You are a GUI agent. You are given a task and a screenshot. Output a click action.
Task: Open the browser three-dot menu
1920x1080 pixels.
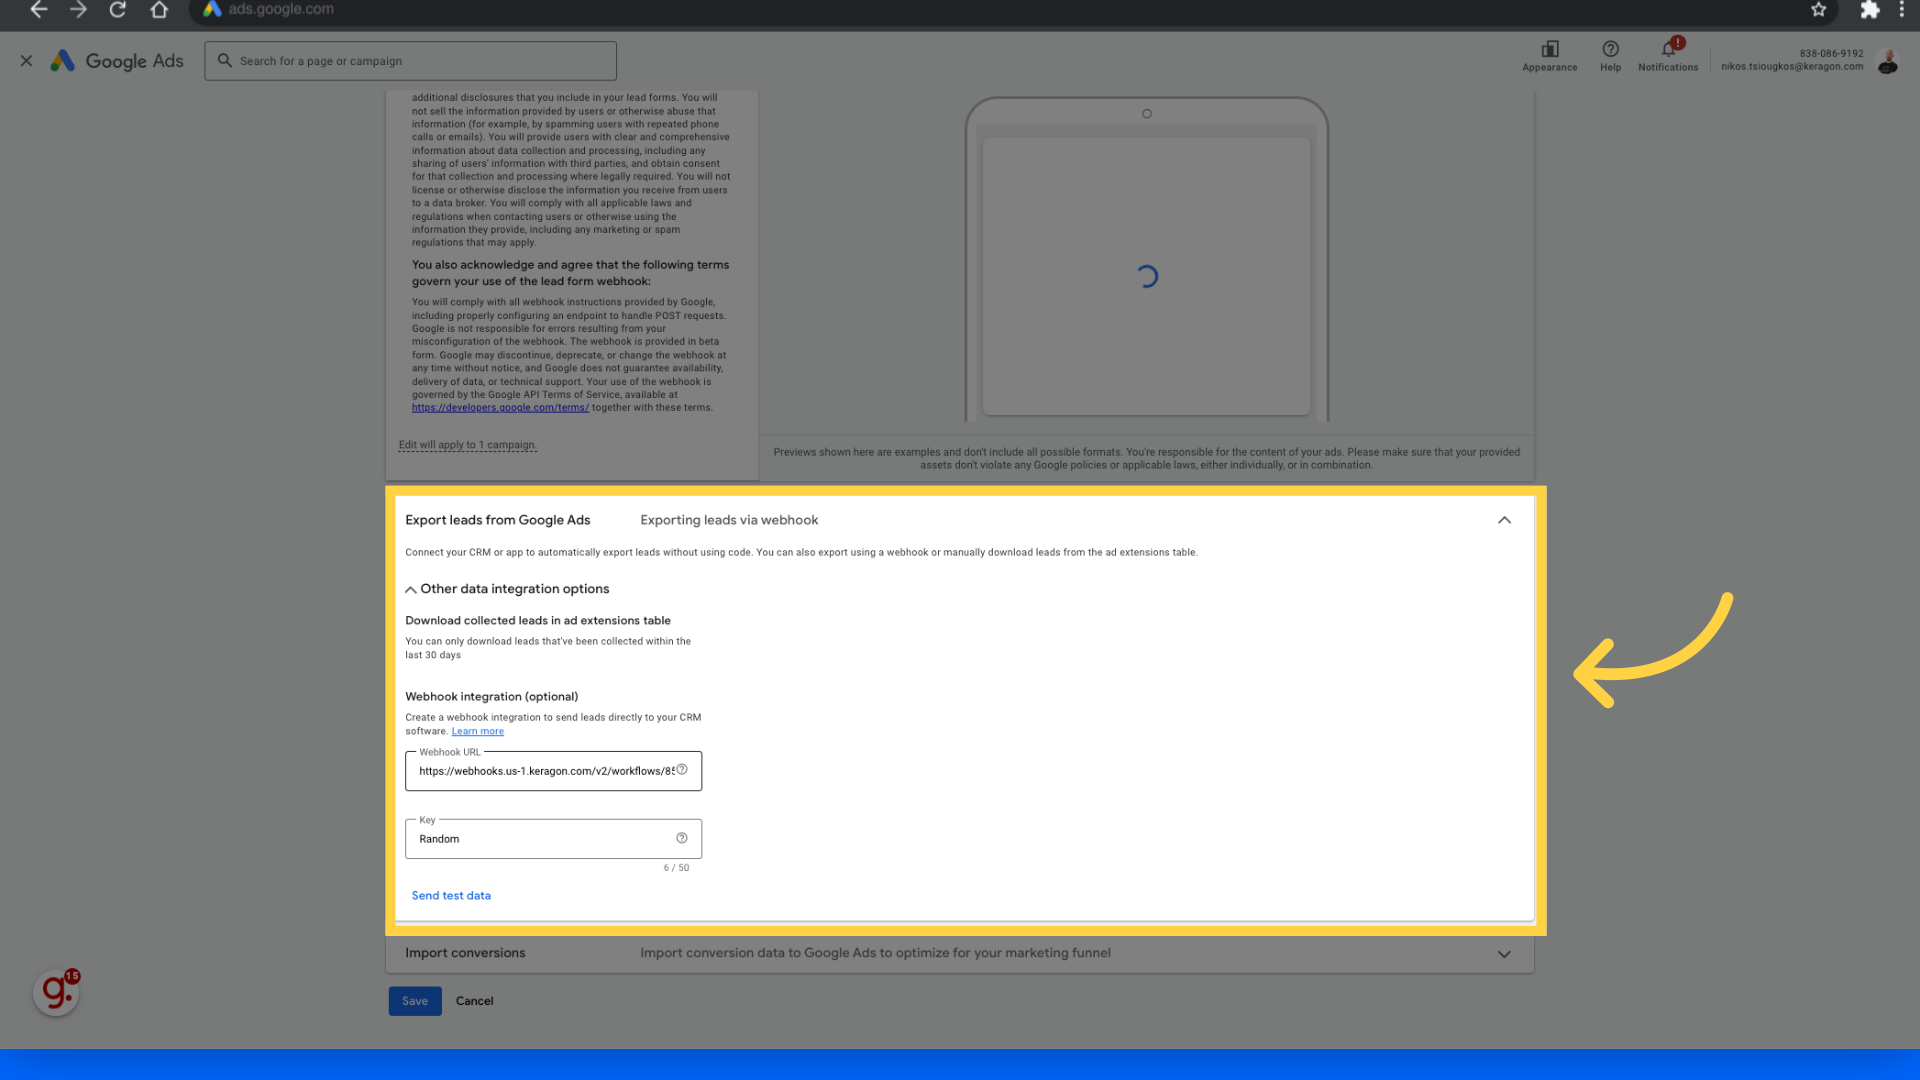pos(1901,10)
